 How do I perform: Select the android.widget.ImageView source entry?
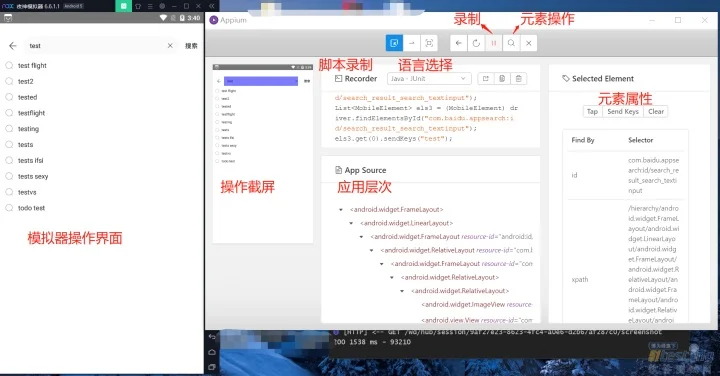[476, 304]
